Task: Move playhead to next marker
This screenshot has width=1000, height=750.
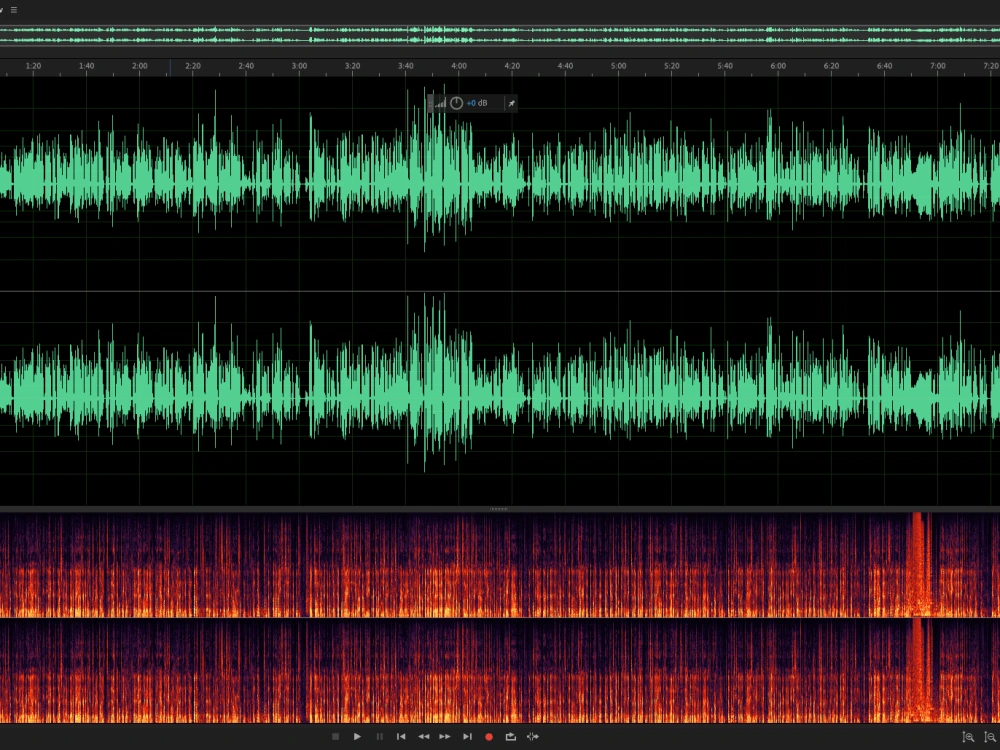Action: coord(467,737)
